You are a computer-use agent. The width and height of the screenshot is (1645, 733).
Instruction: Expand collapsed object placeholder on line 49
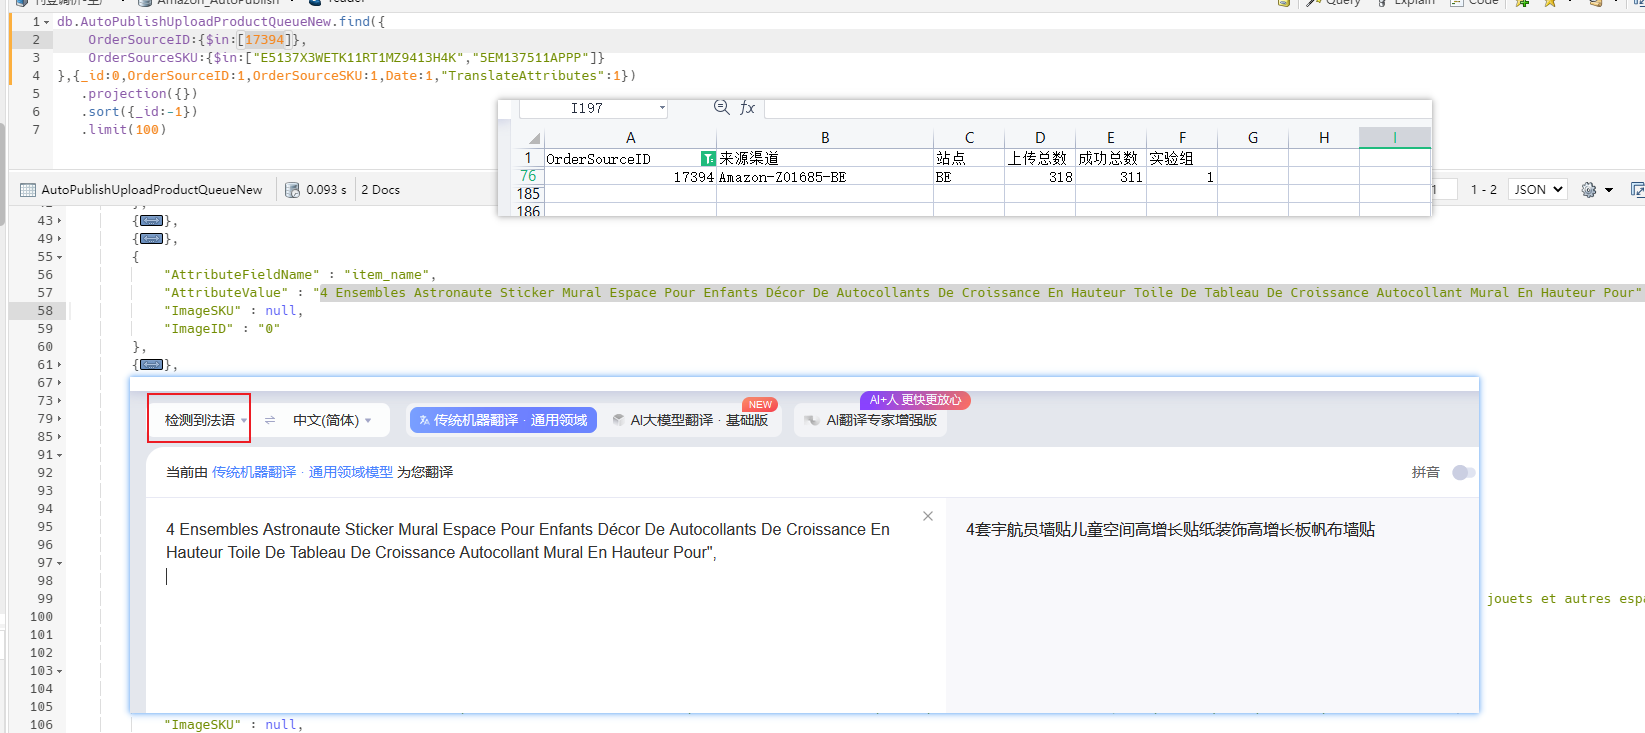152,239
